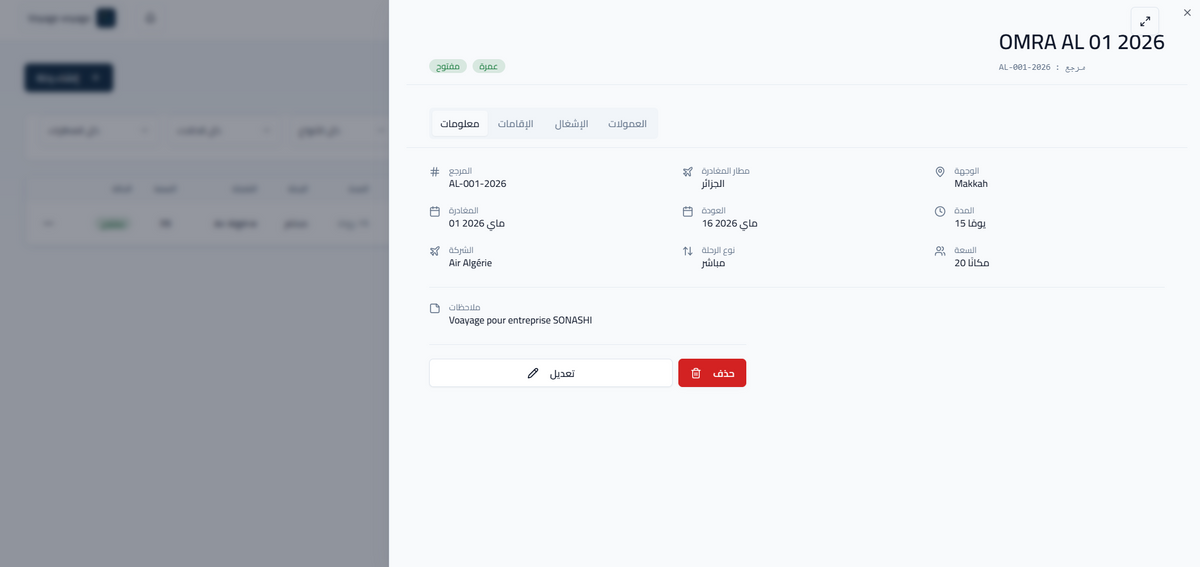Click the calendar icon beside العودة
The image size is (1200, 567).
tap(687, 211)
